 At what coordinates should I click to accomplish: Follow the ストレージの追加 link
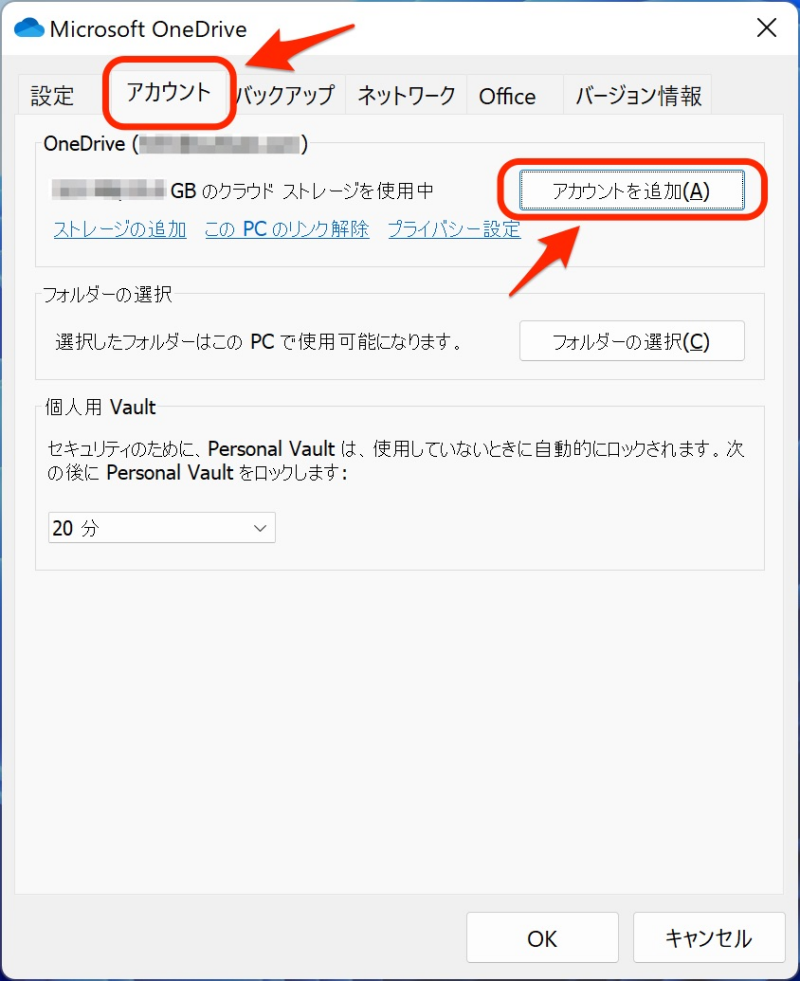click(120, 230)
